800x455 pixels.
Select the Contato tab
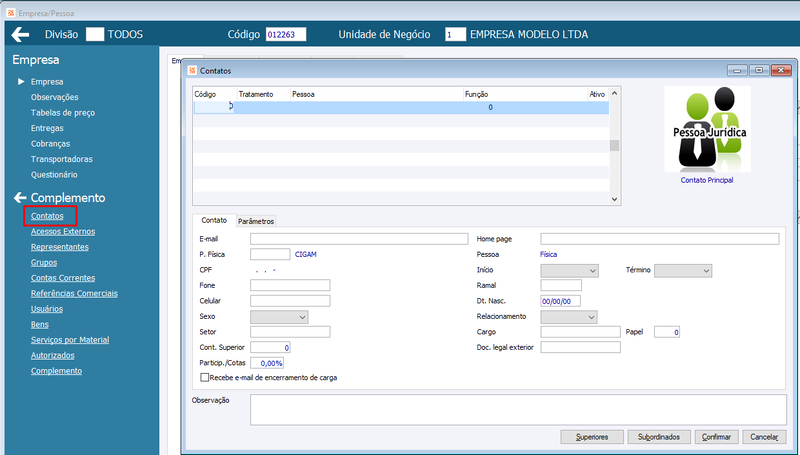(x=214, y=220)
